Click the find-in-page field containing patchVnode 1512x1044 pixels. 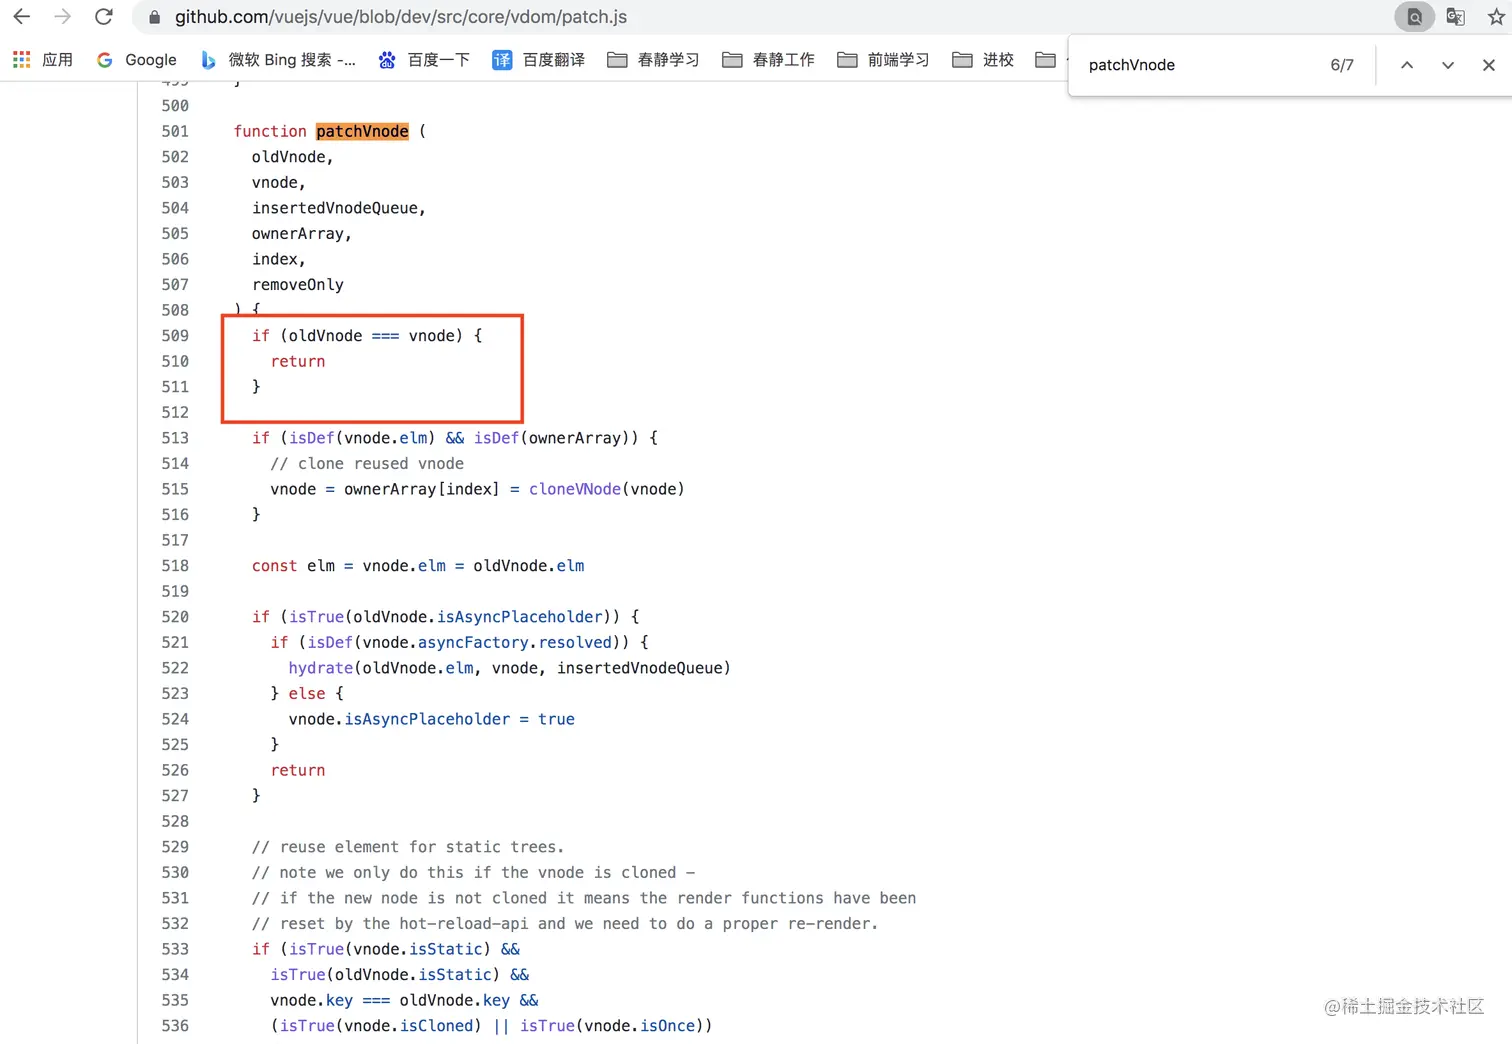coord(1200,65)
